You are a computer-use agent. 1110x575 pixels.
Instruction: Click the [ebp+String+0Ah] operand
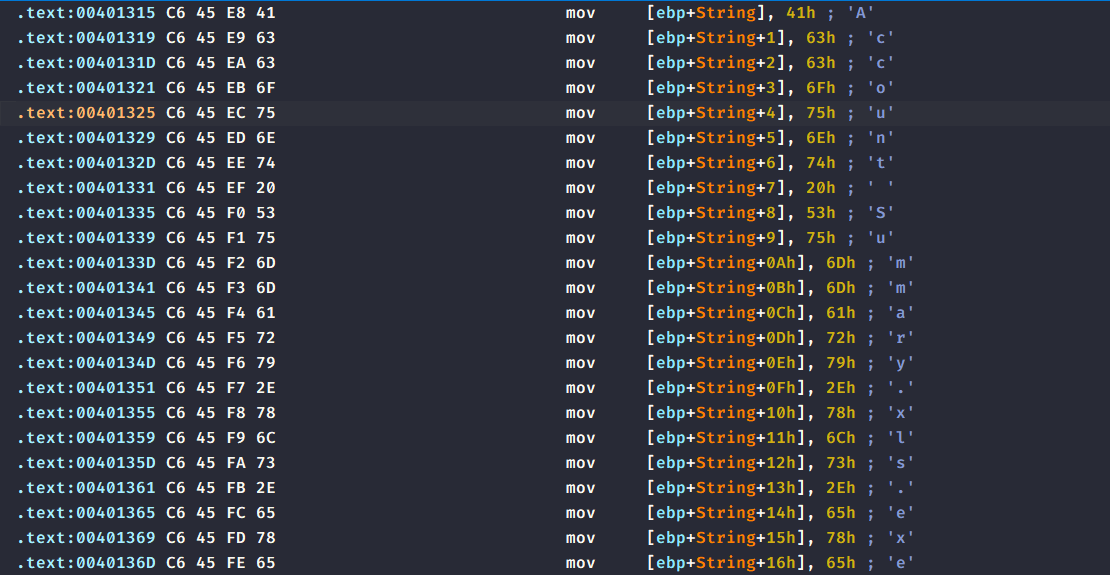[x=731, y=263]
